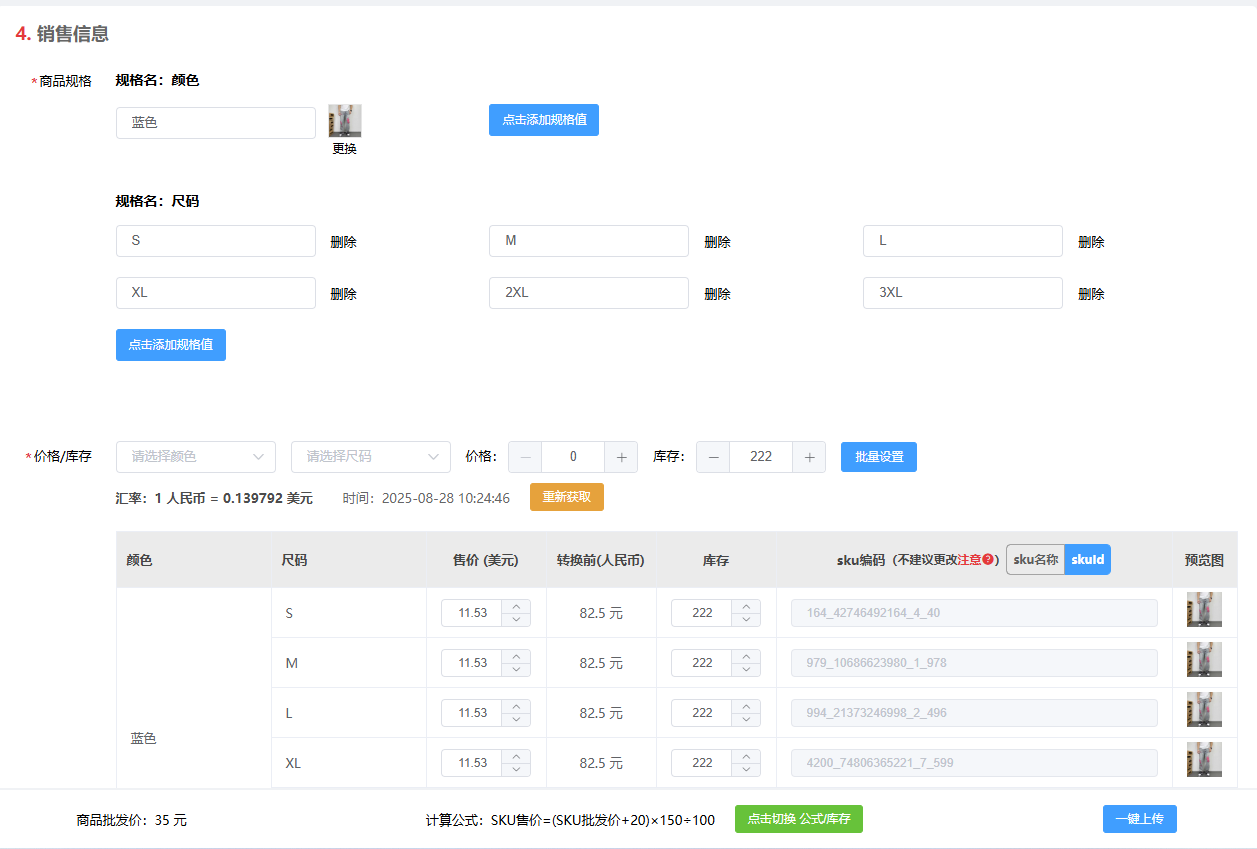Decrease the batch price with minus button
Screen dimensions: 1257x849
tap(525, 457)
